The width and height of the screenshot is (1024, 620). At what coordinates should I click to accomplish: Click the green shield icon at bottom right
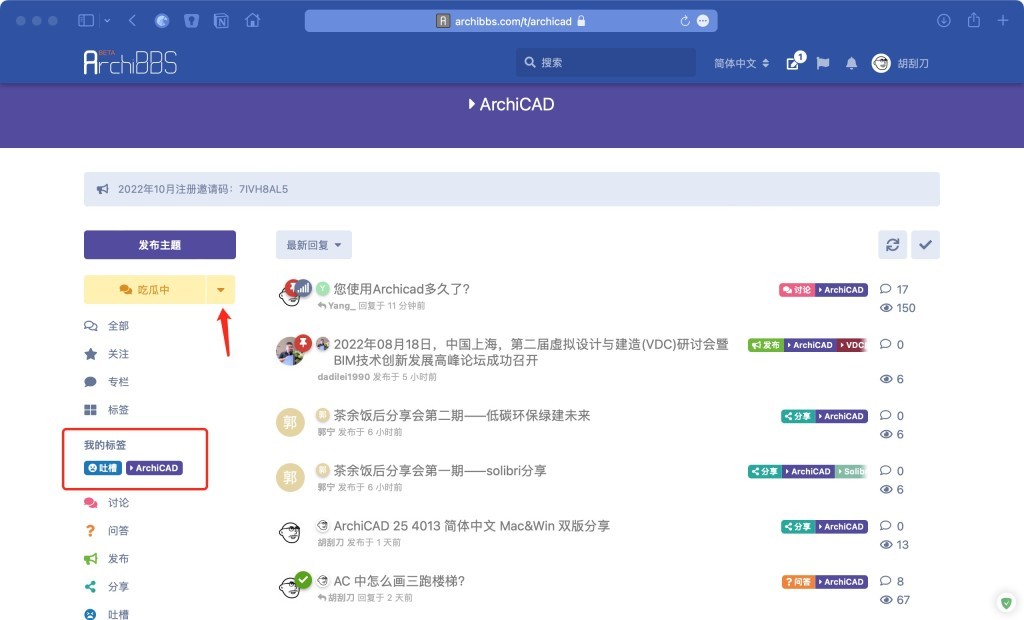[1006, 602]
